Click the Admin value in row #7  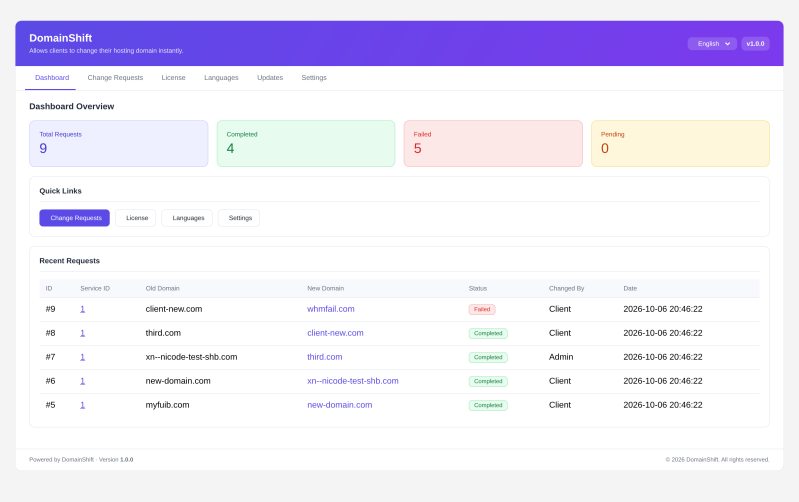click(561, 357)
